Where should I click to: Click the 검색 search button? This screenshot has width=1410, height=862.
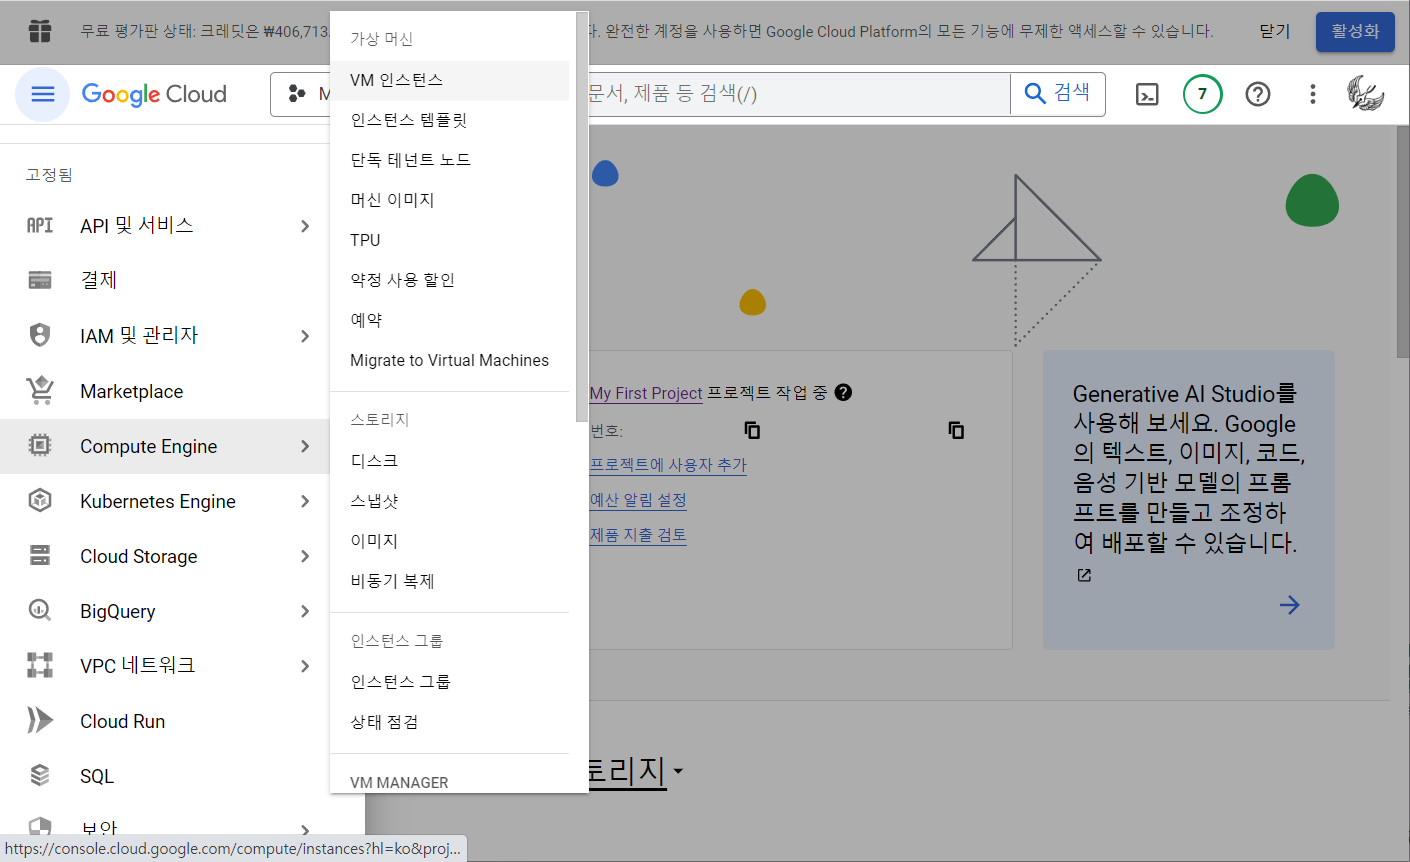(1057, 93)
